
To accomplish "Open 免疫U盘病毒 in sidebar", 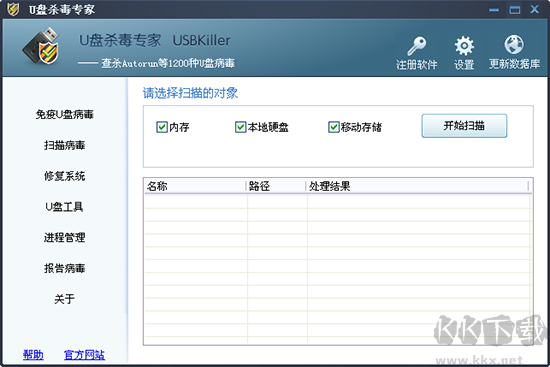I will point(65,114).
